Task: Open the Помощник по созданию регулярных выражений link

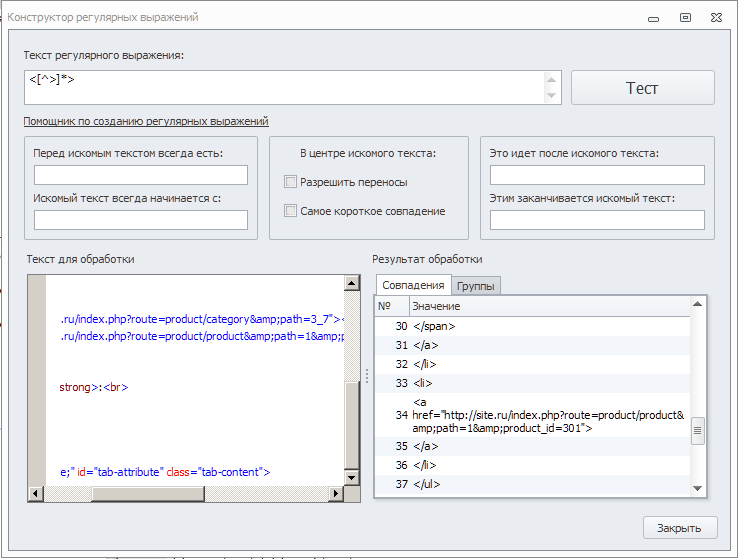Action: (x=146, y=121)
